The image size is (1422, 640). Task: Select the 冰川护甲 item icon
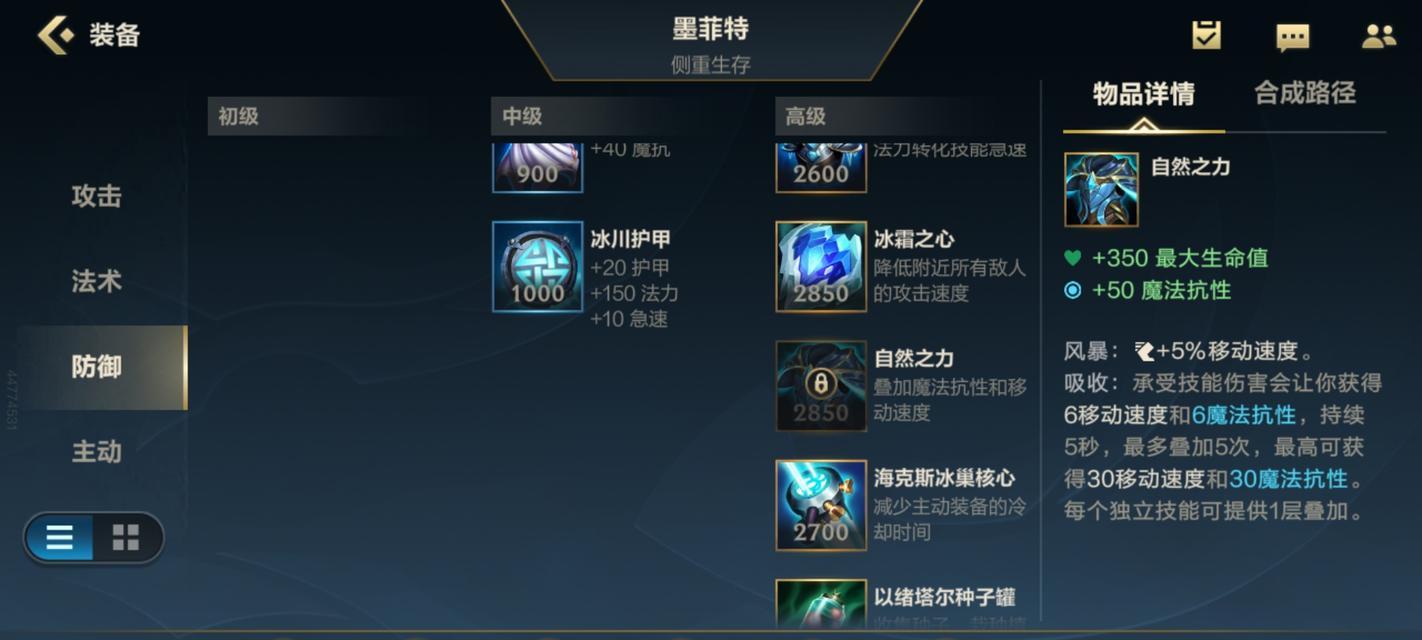(538, 266)
